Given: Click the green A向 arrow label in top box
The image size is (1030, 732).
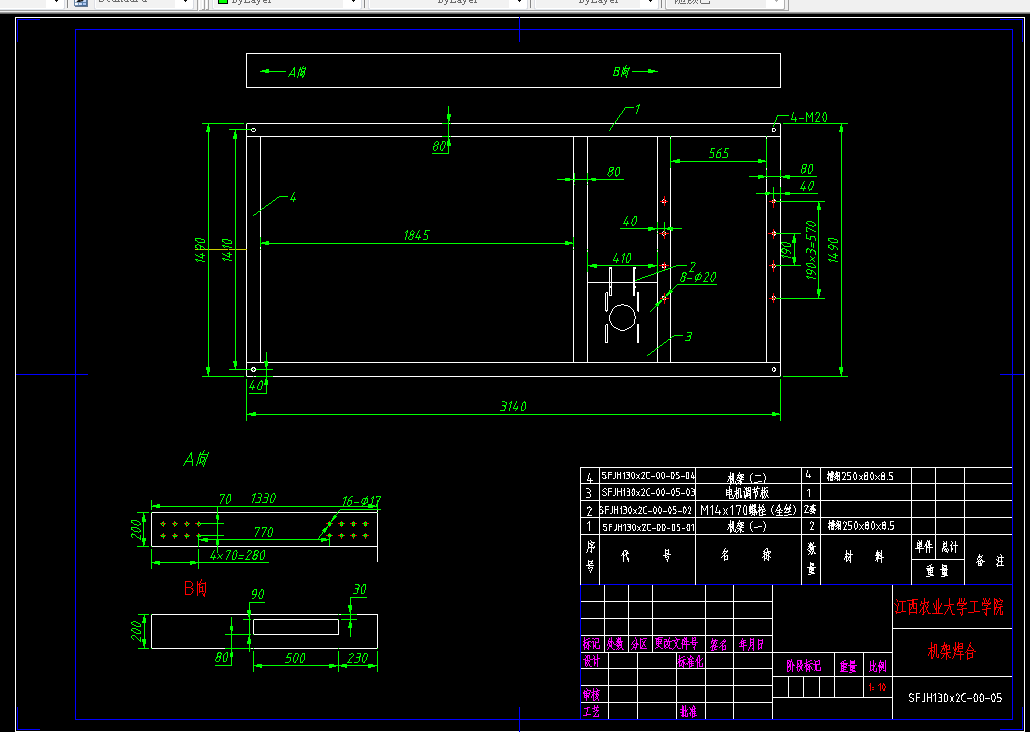Looking at the screenshot, I should click(297, 72).
